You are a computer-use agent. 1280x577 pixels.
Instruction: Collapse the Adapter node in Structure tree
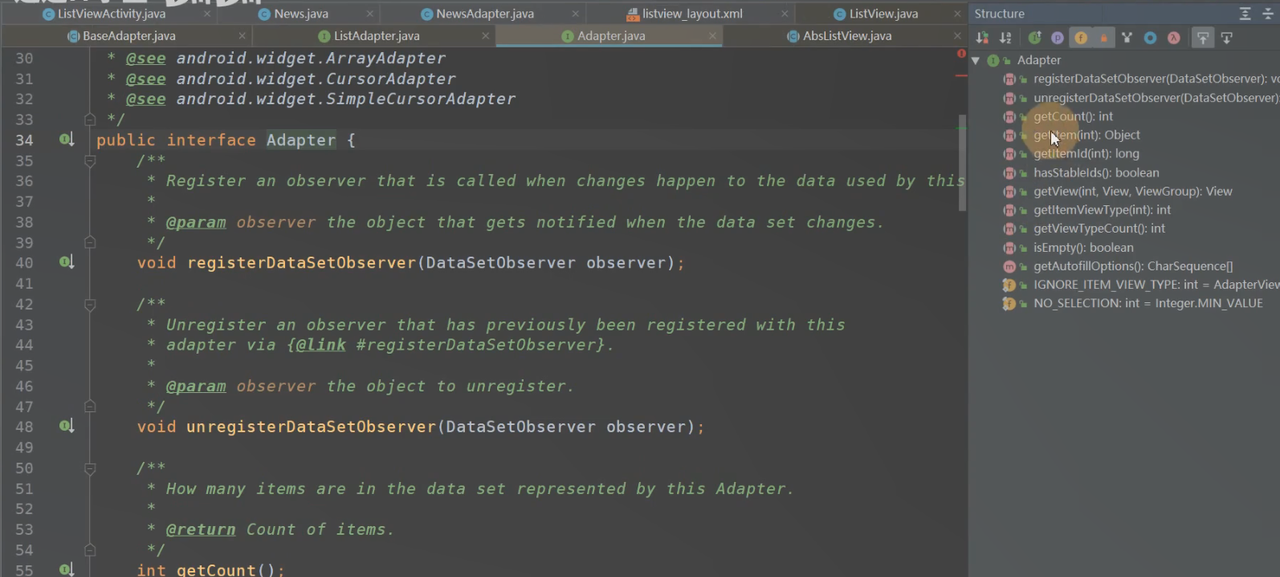pyautogui.click(x=976, y=60)
